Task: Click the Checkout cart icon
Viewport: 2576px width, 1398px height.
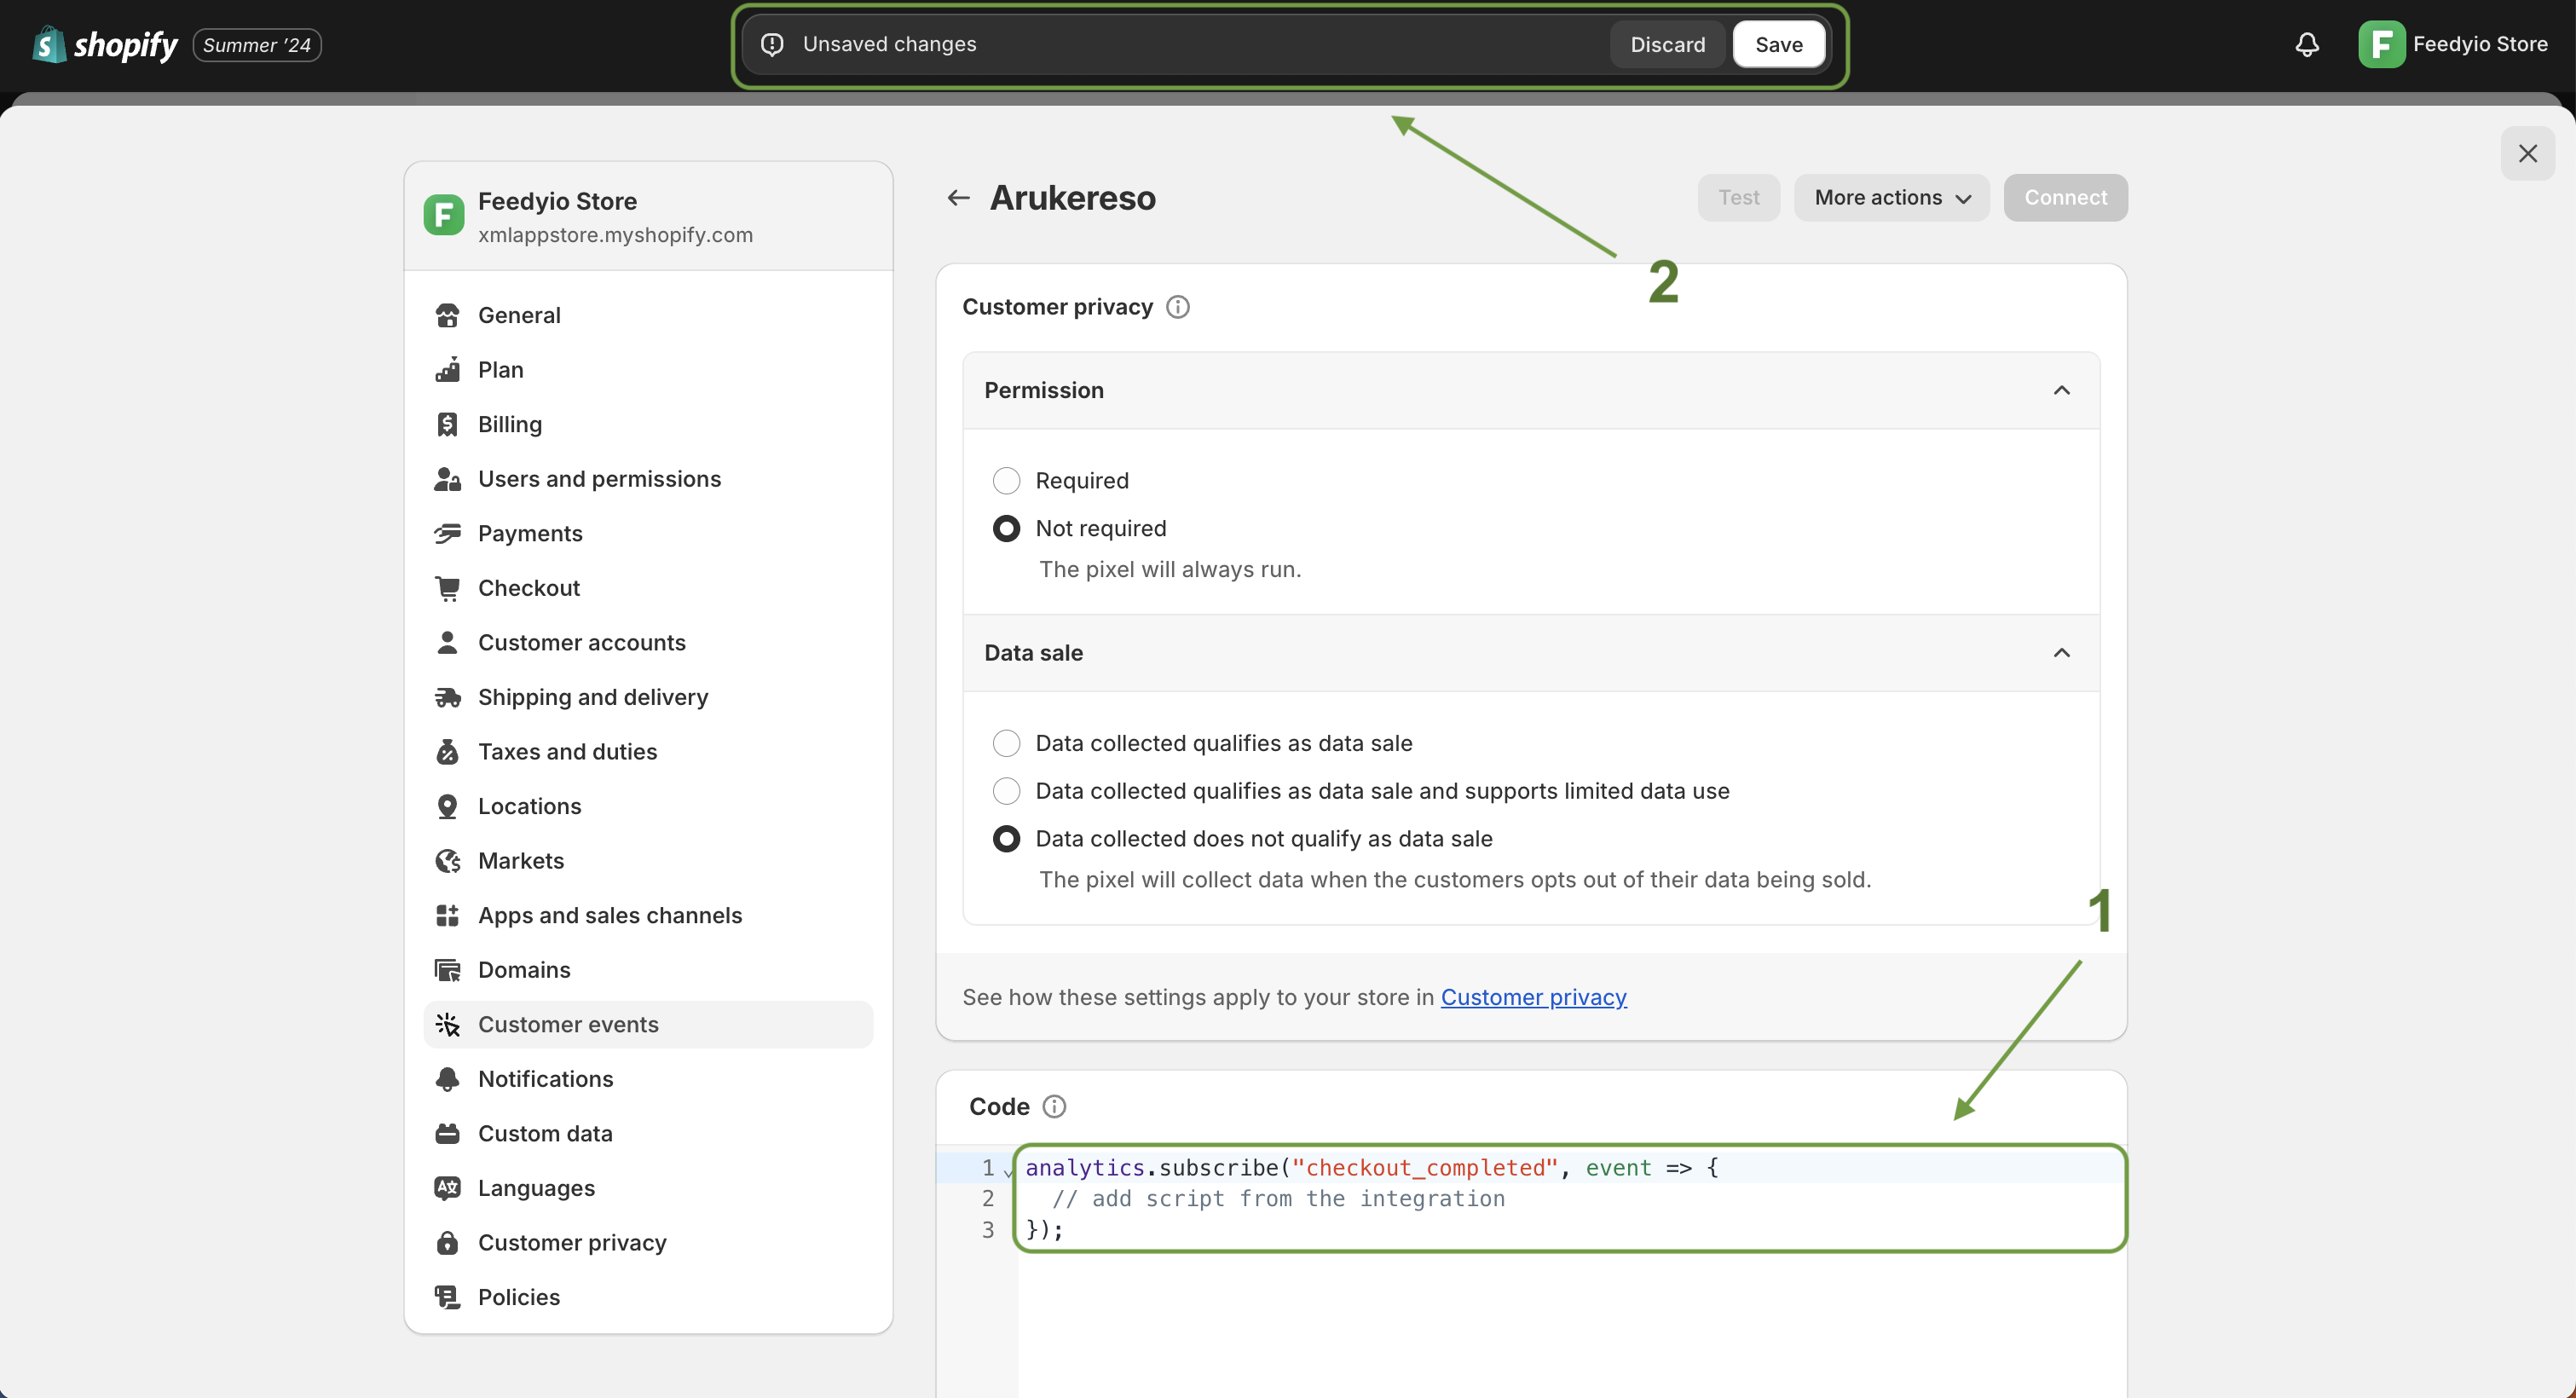Action: pos(447,588)
